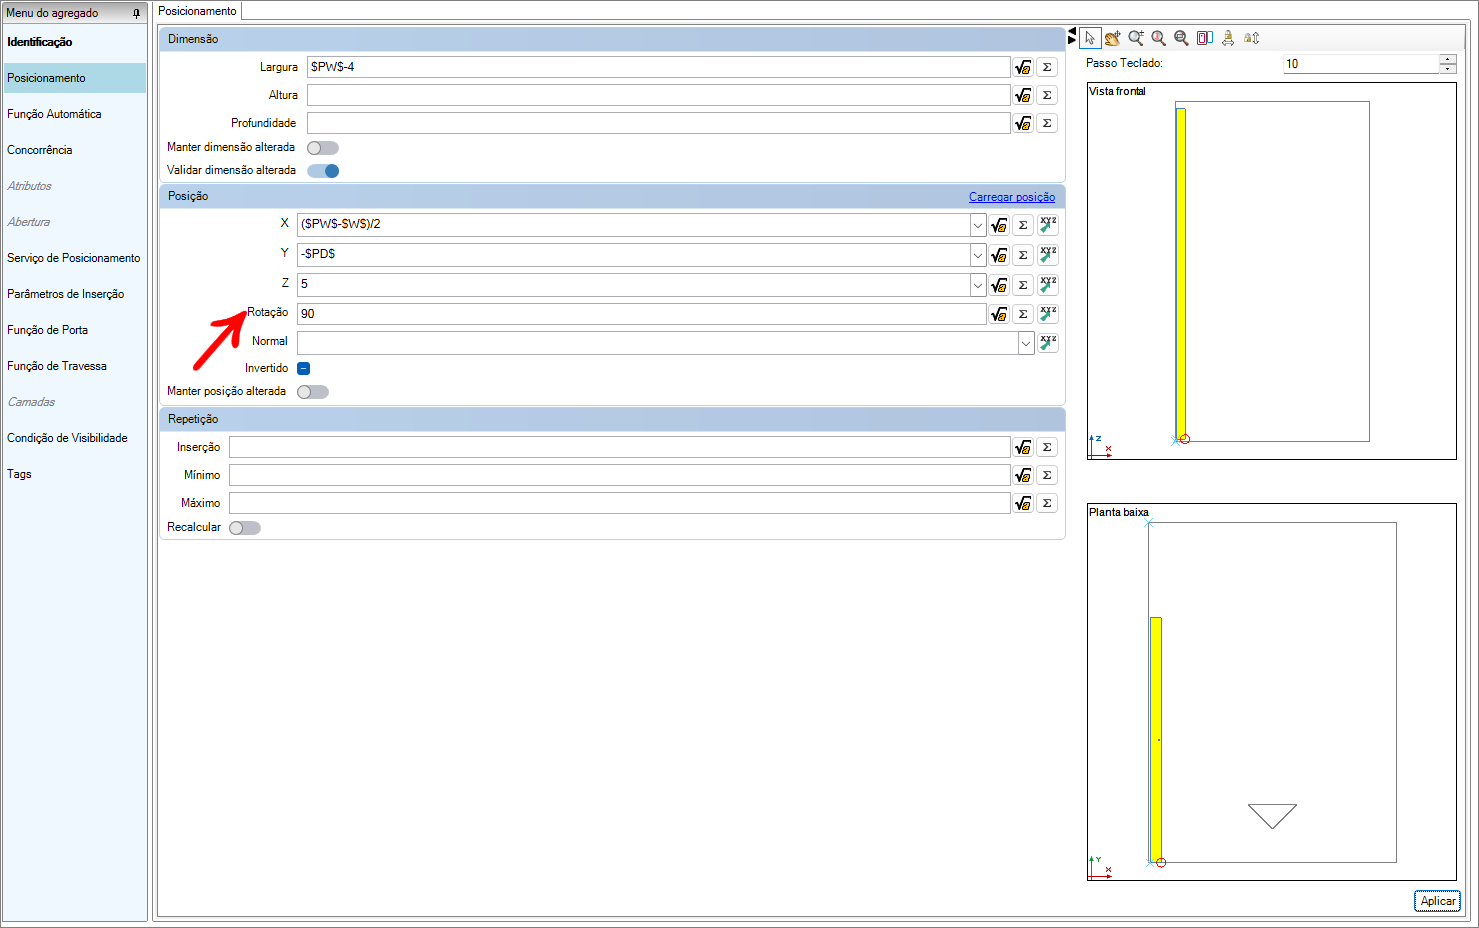
Task: Open formula editor for Rotação
Action: click(x=999, y=314)
